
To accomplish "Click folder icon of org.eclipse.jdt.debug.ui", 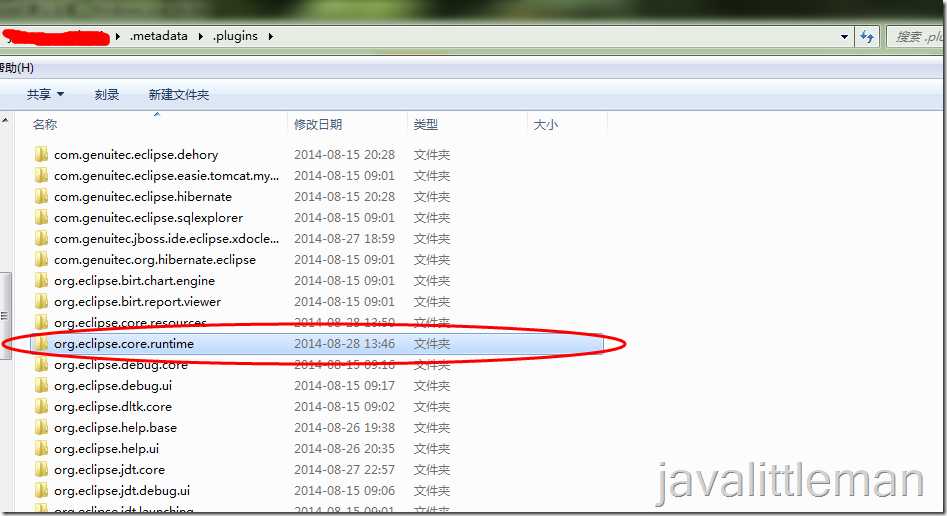I will (41, 491).
